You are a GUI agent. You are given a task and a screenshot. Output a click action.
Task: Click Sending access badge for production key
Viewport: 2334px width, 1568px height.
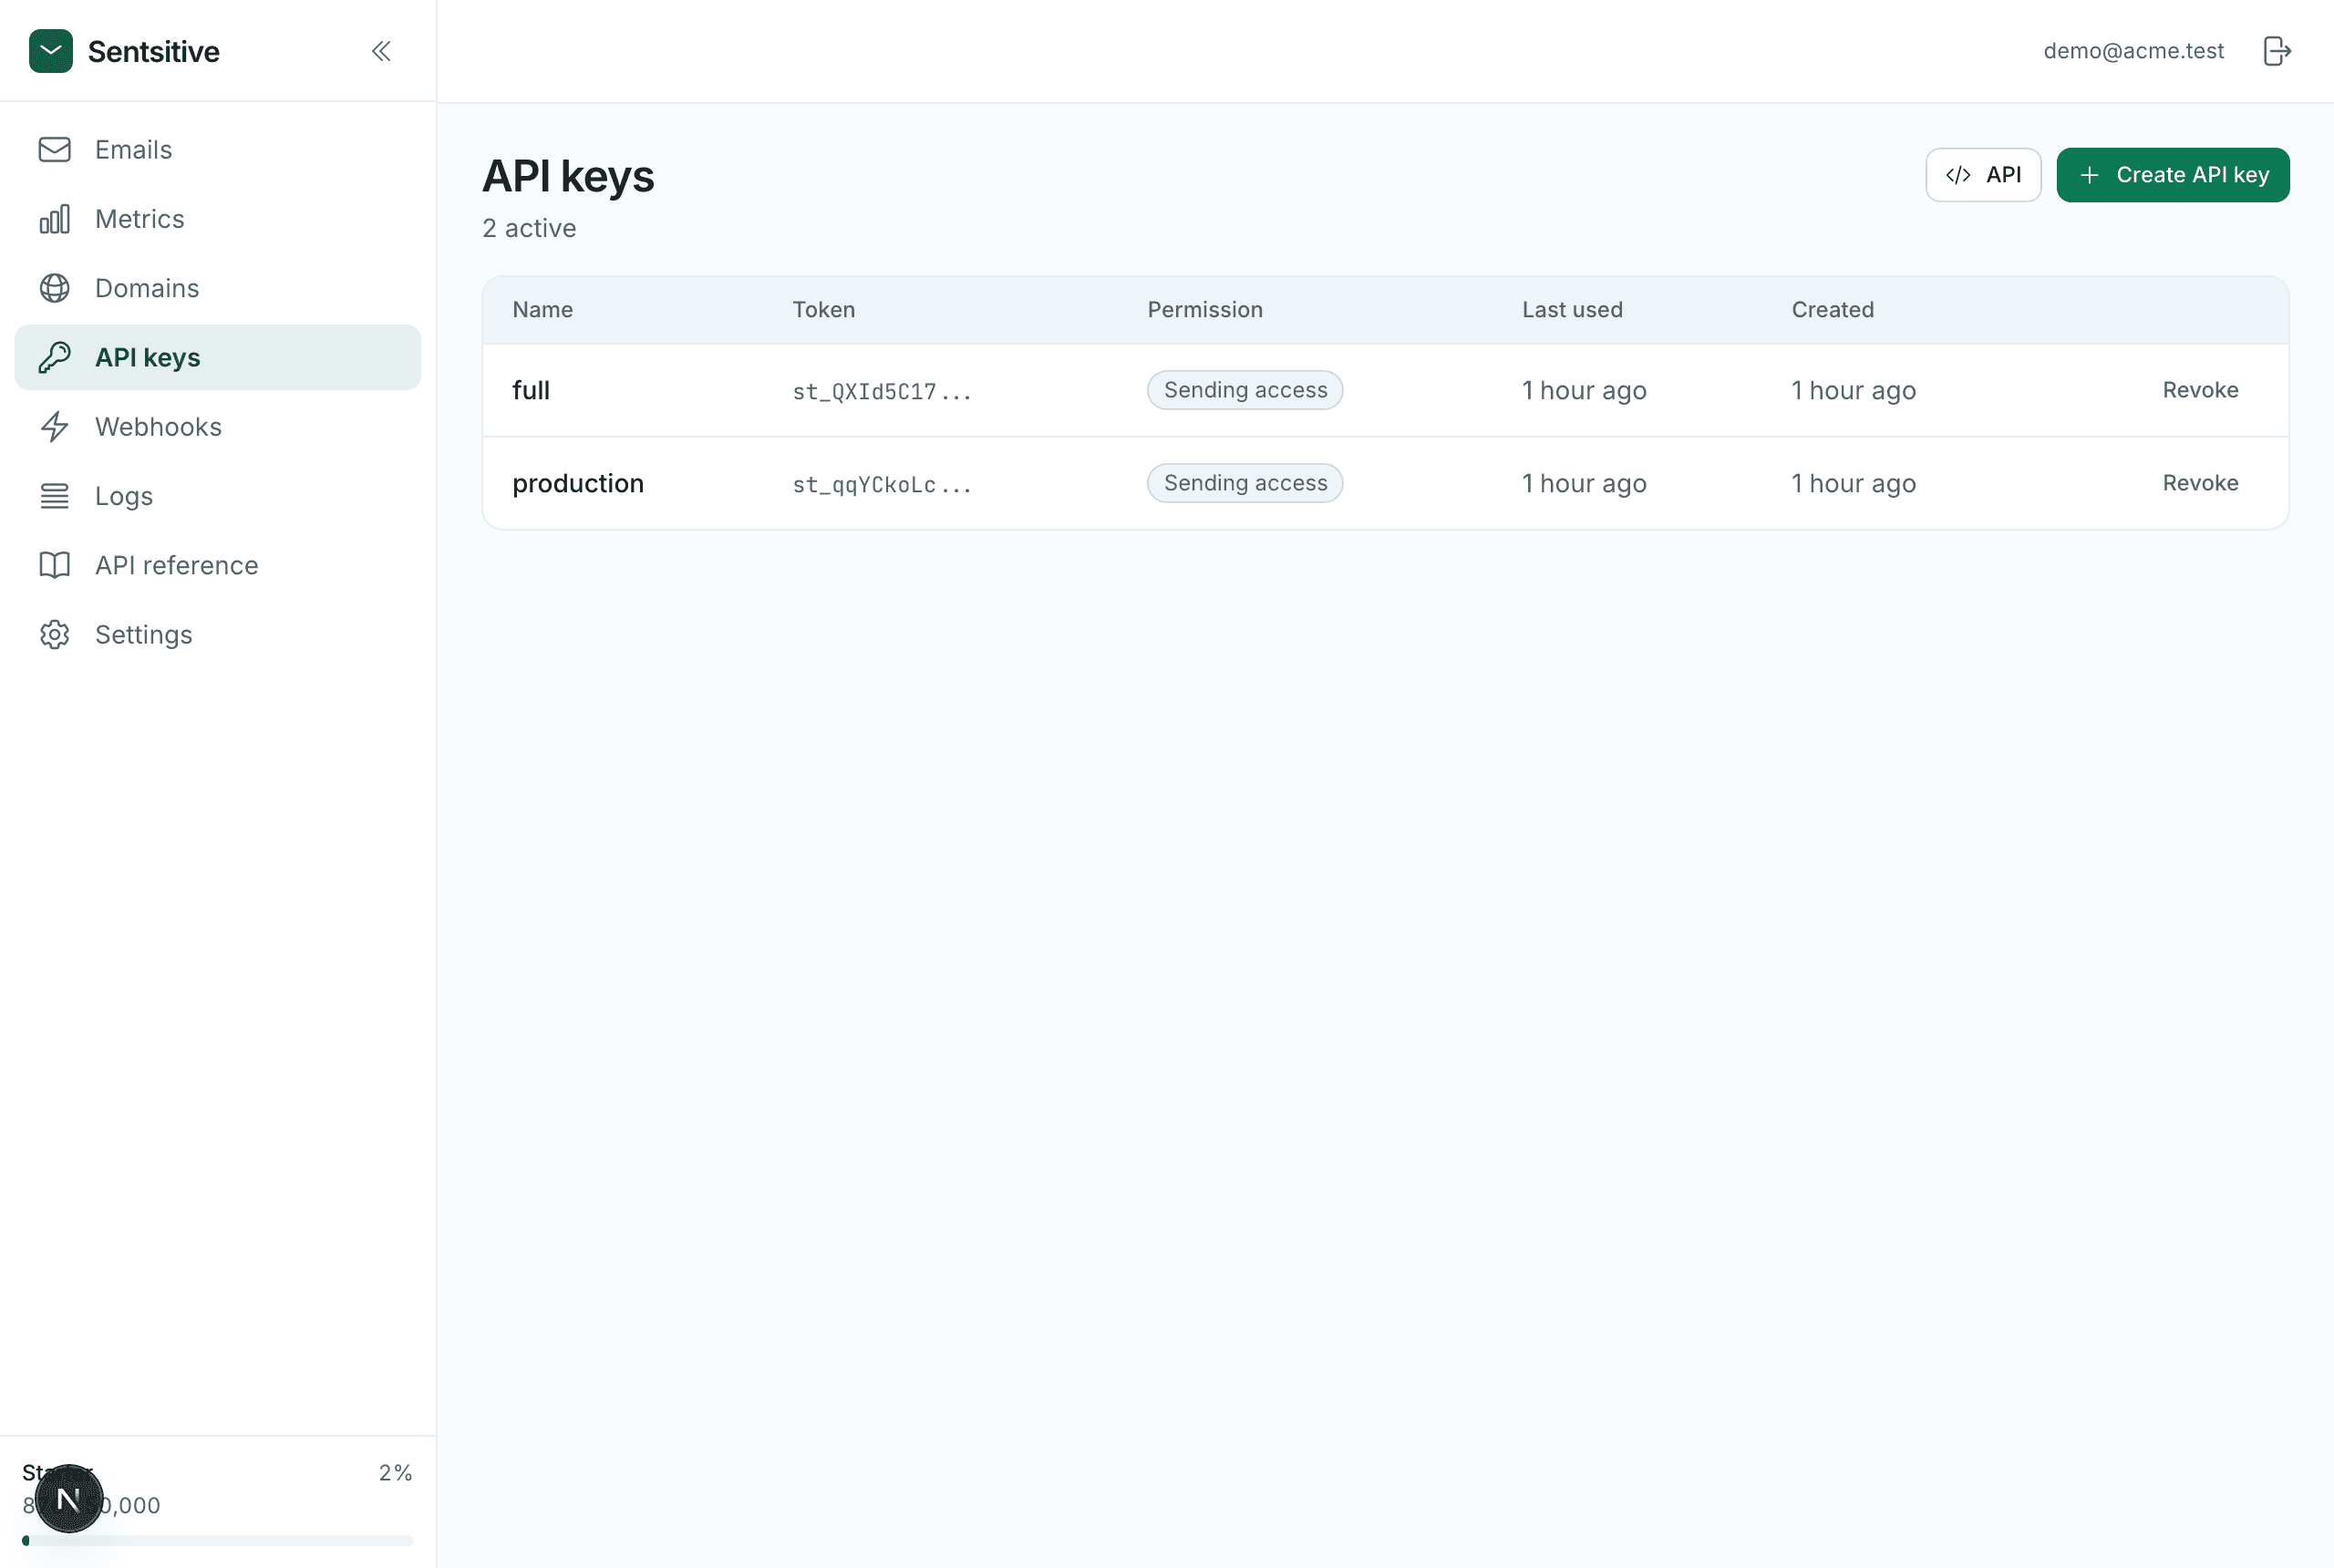pos(1245,483)
